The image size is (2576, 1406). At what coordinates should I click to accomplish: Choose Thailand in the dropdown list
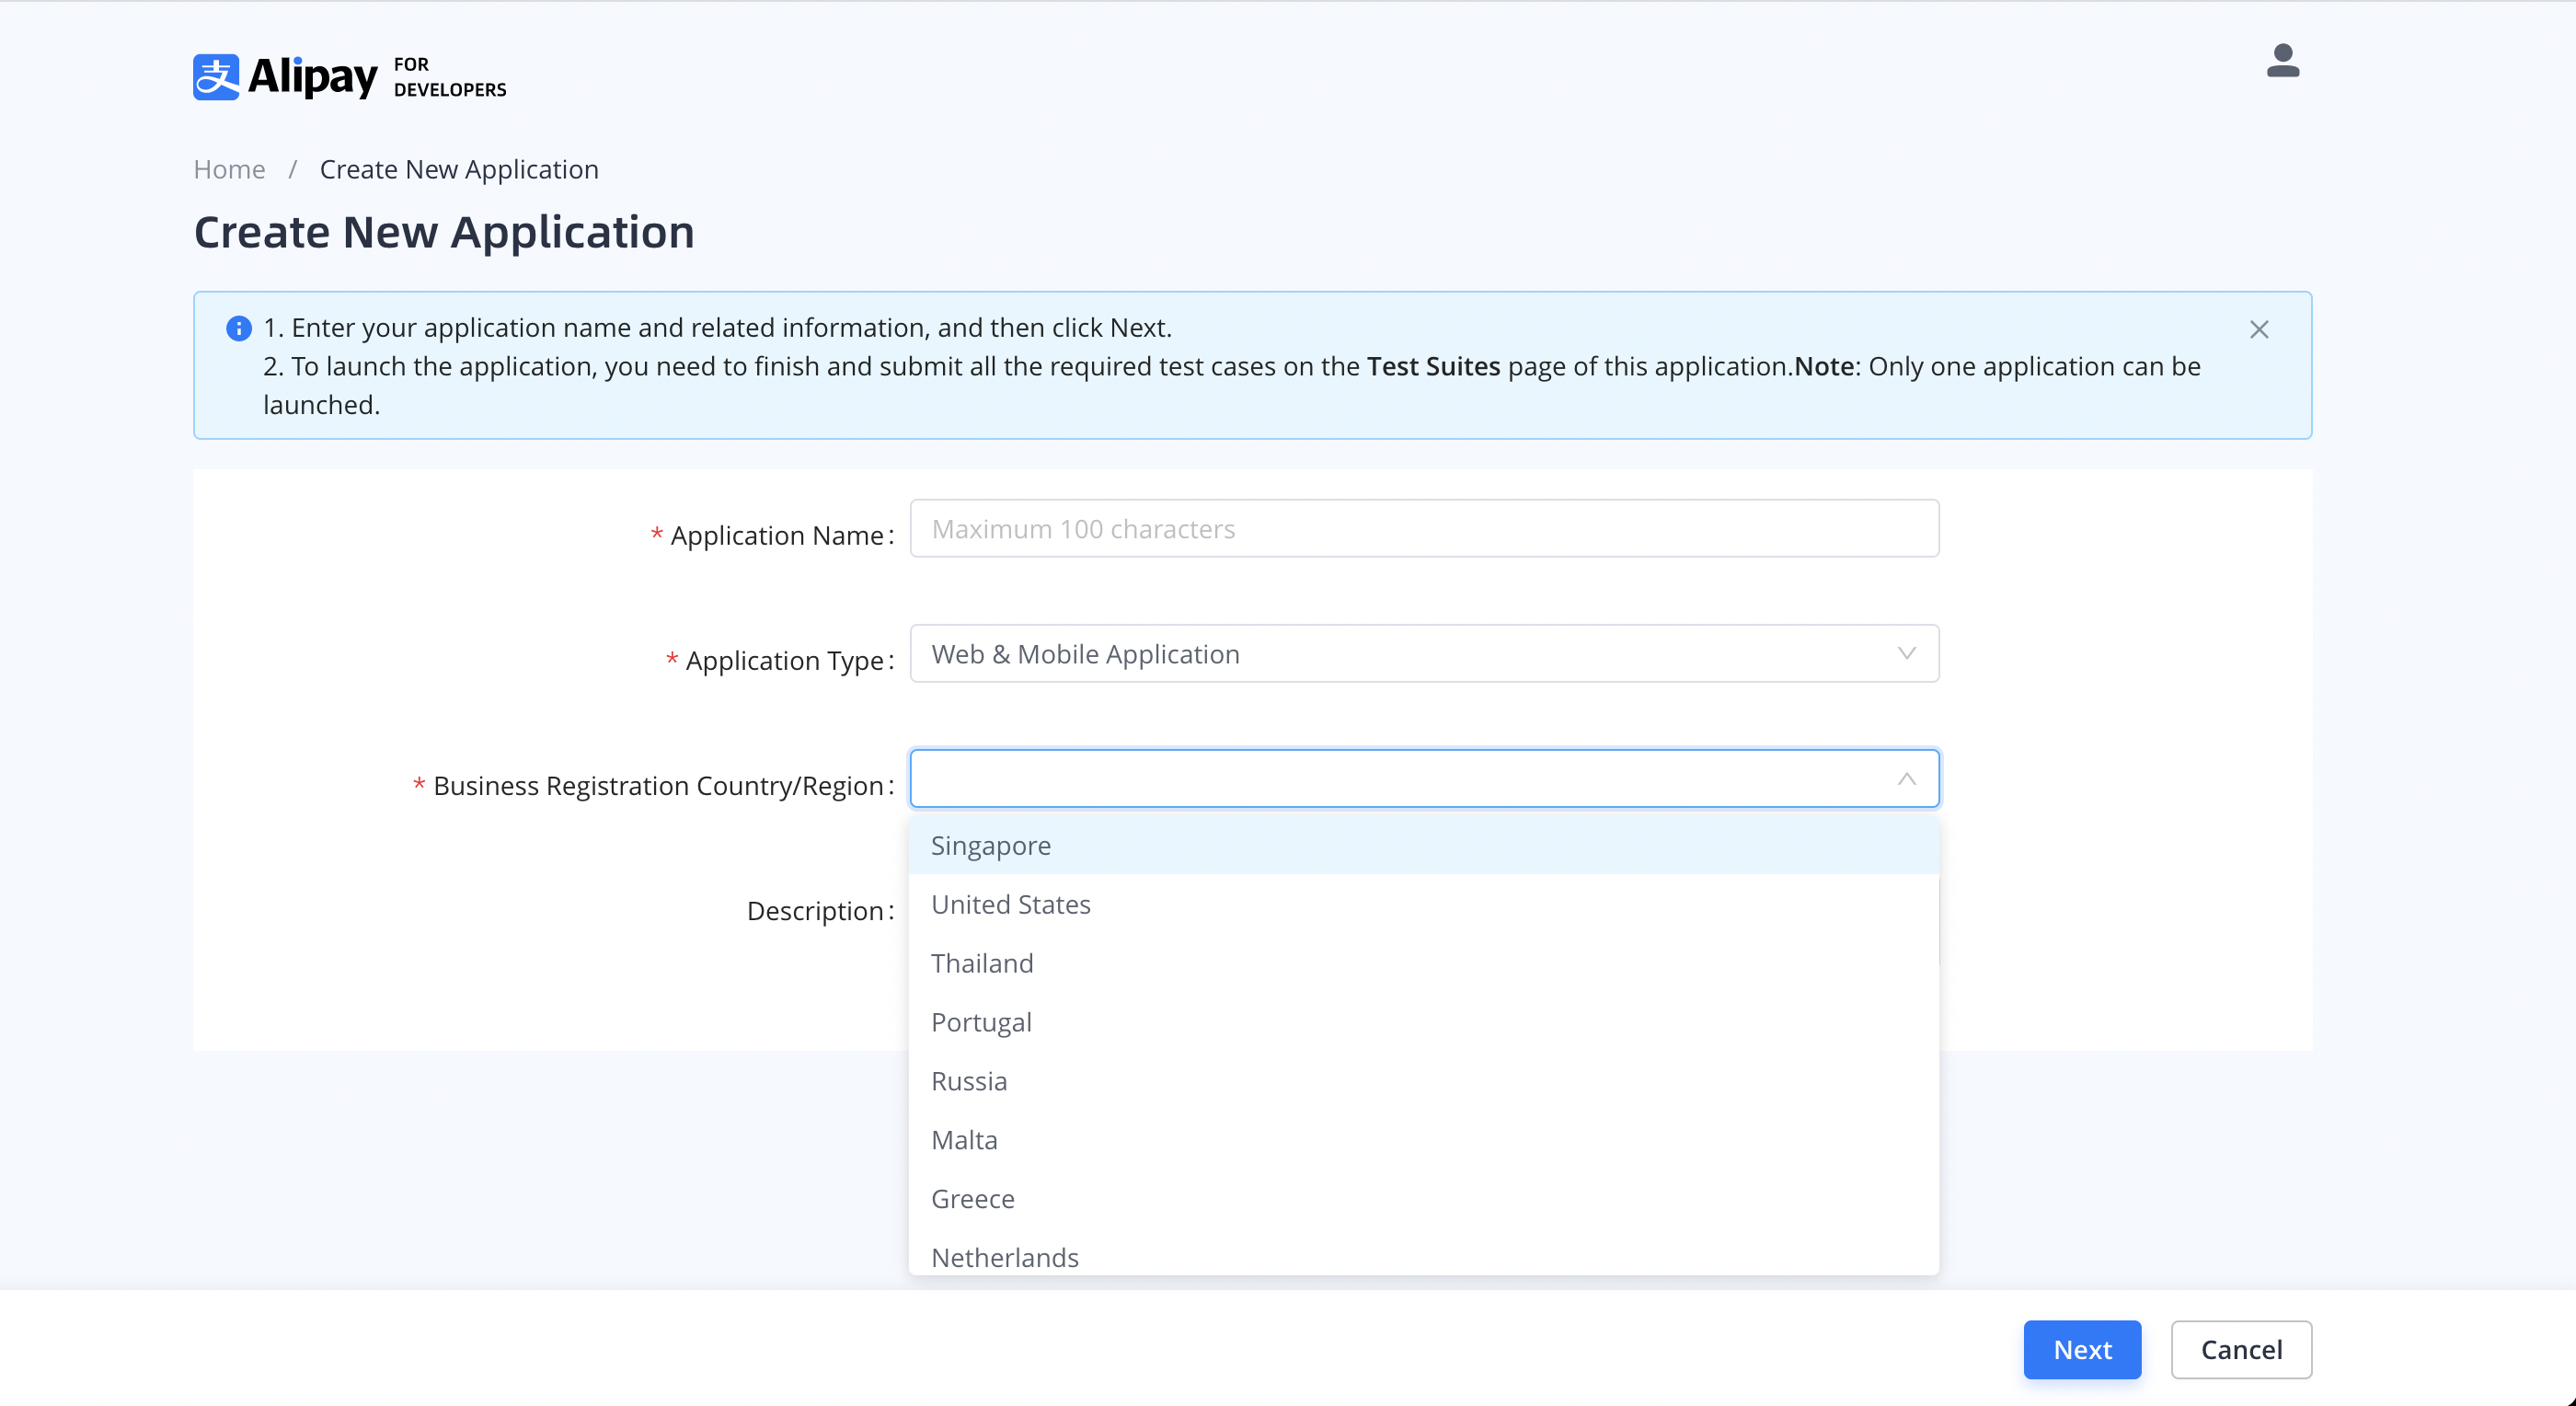981,963
